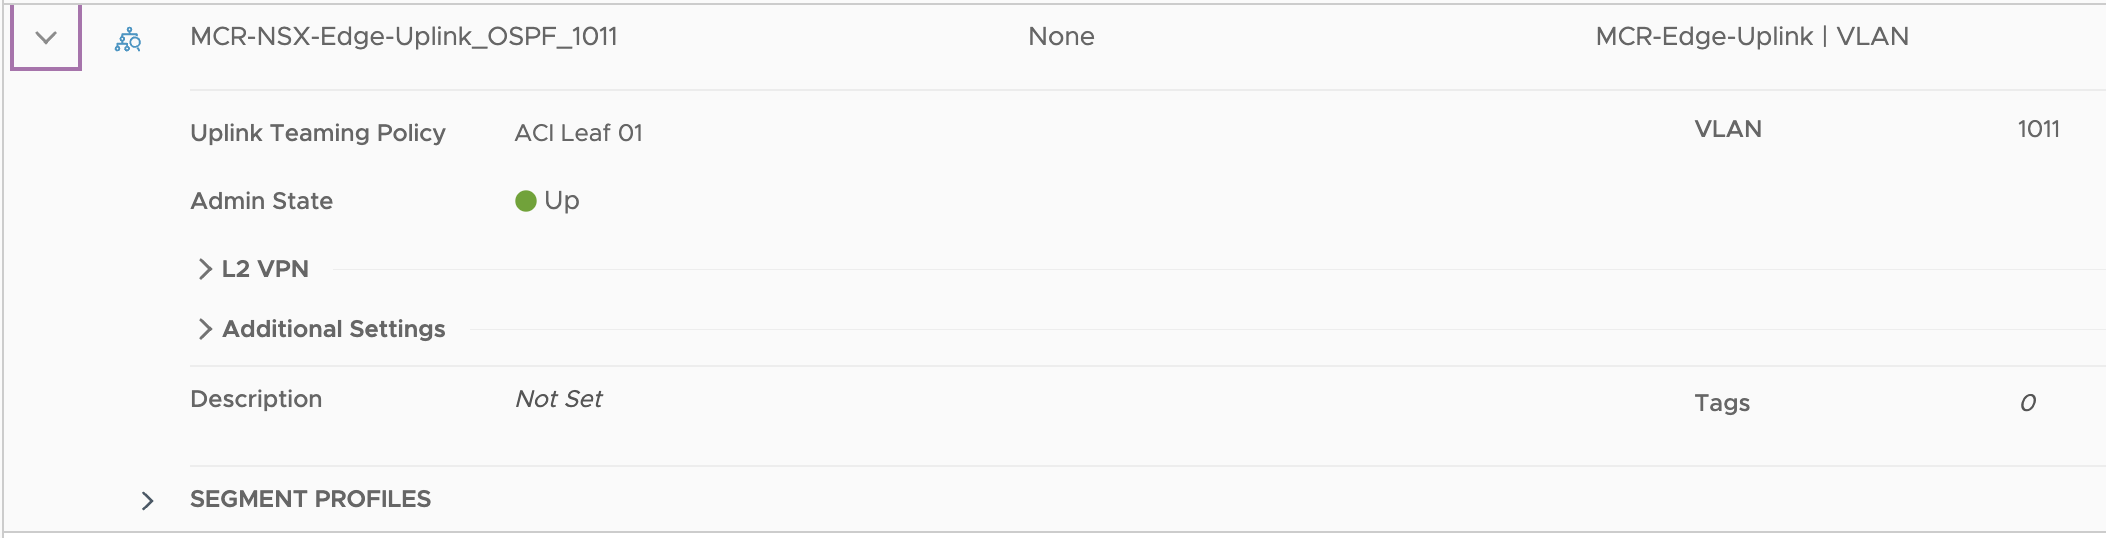Click the L2 VPN label
The height and width of the screenshot is (538, 2106).
point(265,269)
